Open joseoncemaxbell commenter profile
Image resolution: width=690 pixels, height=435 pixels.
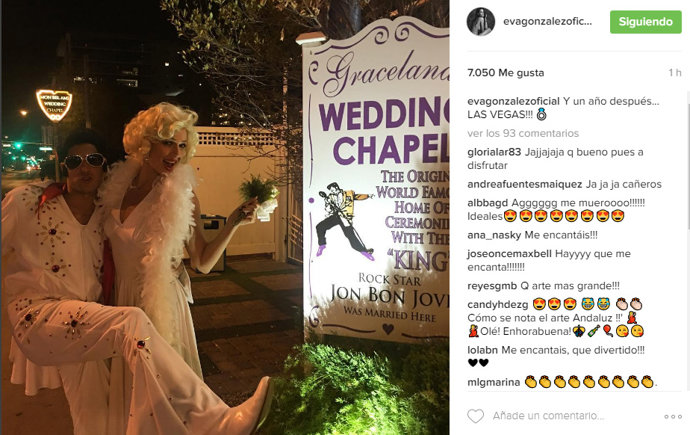(x=509, y=254)
